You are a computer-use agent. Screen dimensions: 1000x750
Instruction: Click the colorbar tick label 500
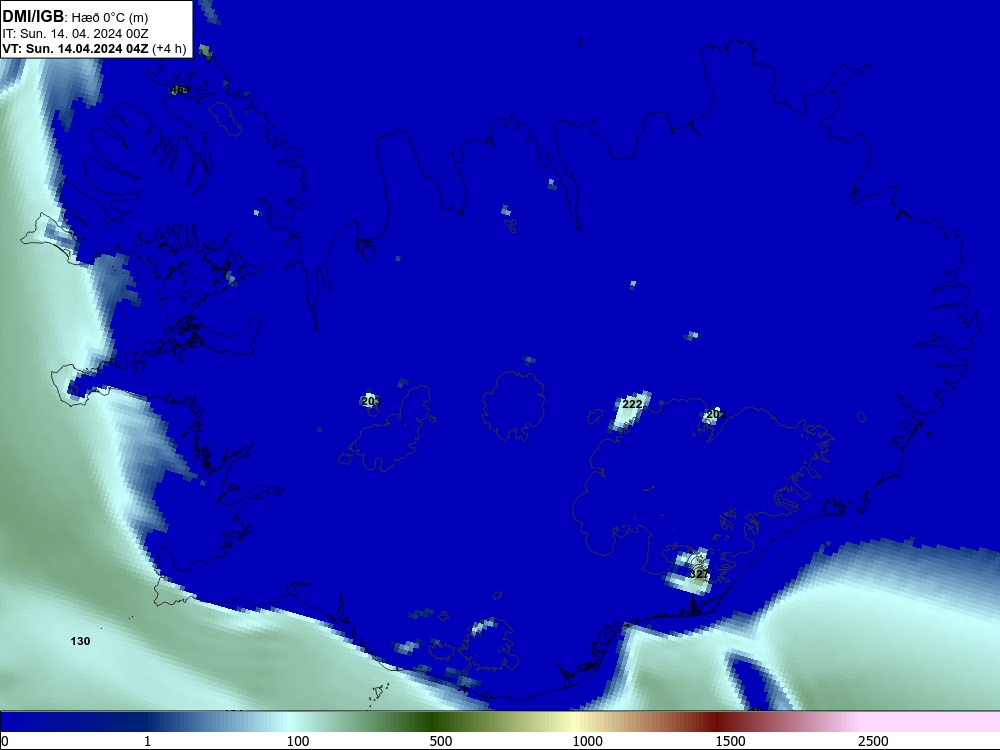[441, 741]
